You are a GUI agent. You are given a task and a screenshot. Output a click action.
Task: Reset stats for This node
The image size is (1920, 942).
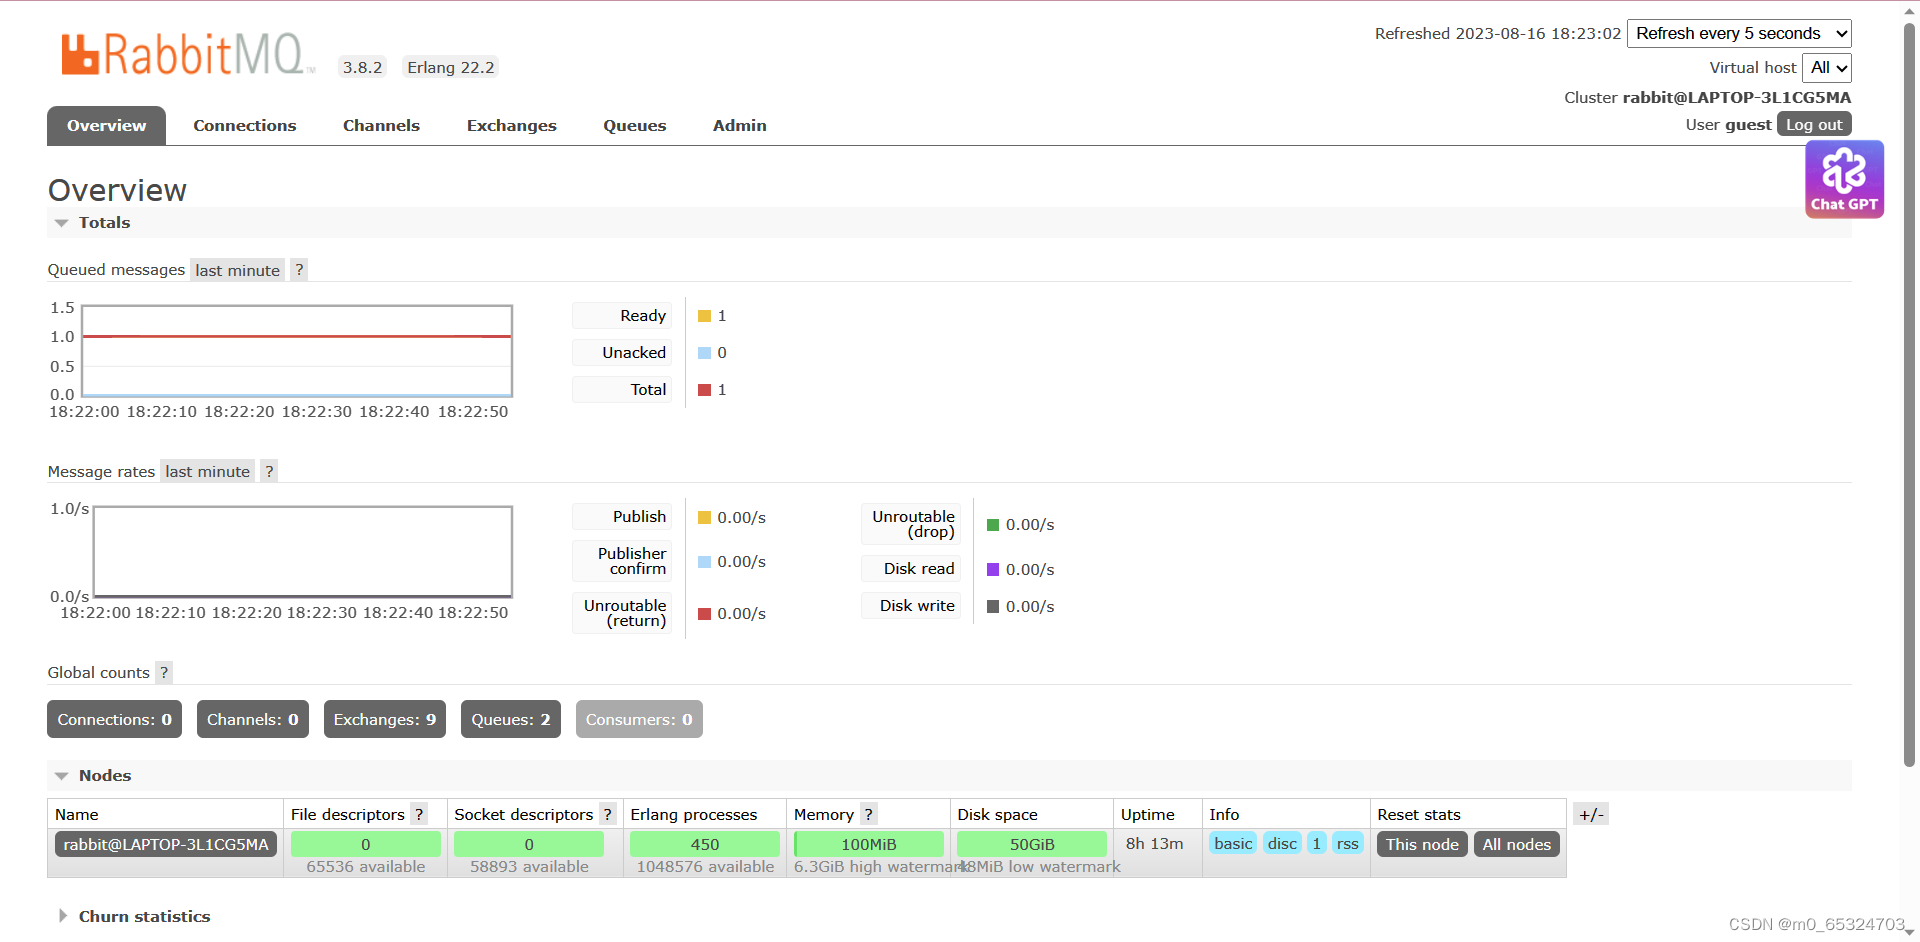pyautogui.click(x=1421, y=845)
